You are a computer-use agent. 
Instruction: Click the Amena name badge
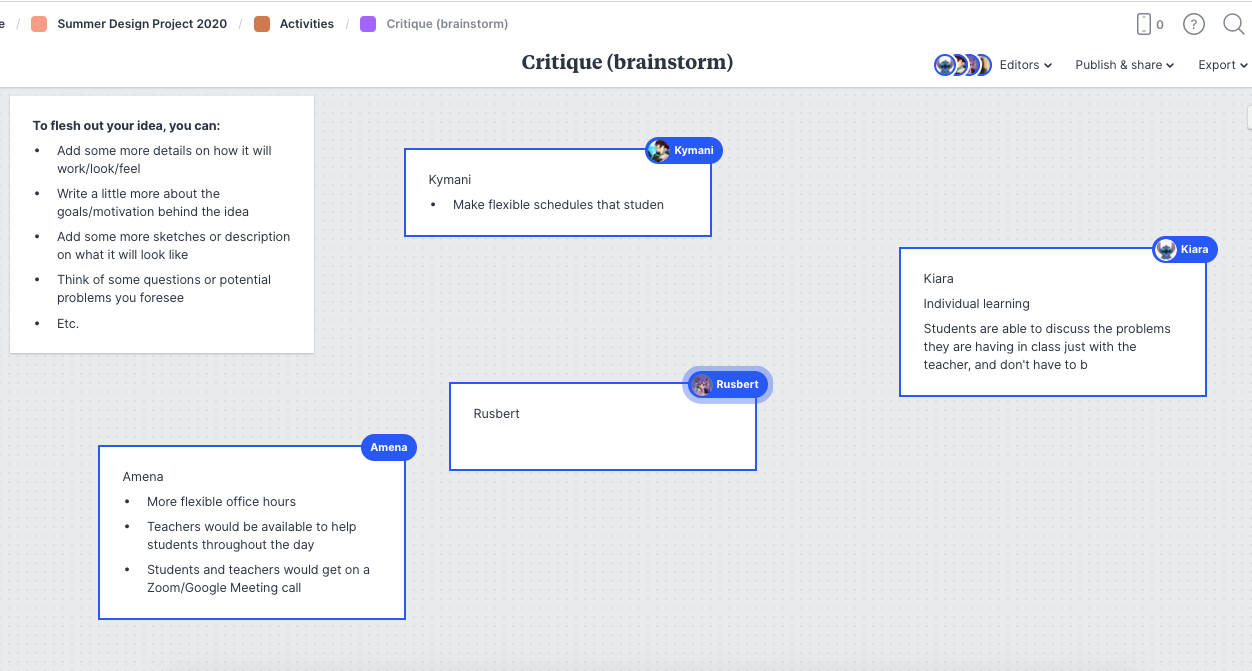tap(389, 448)
